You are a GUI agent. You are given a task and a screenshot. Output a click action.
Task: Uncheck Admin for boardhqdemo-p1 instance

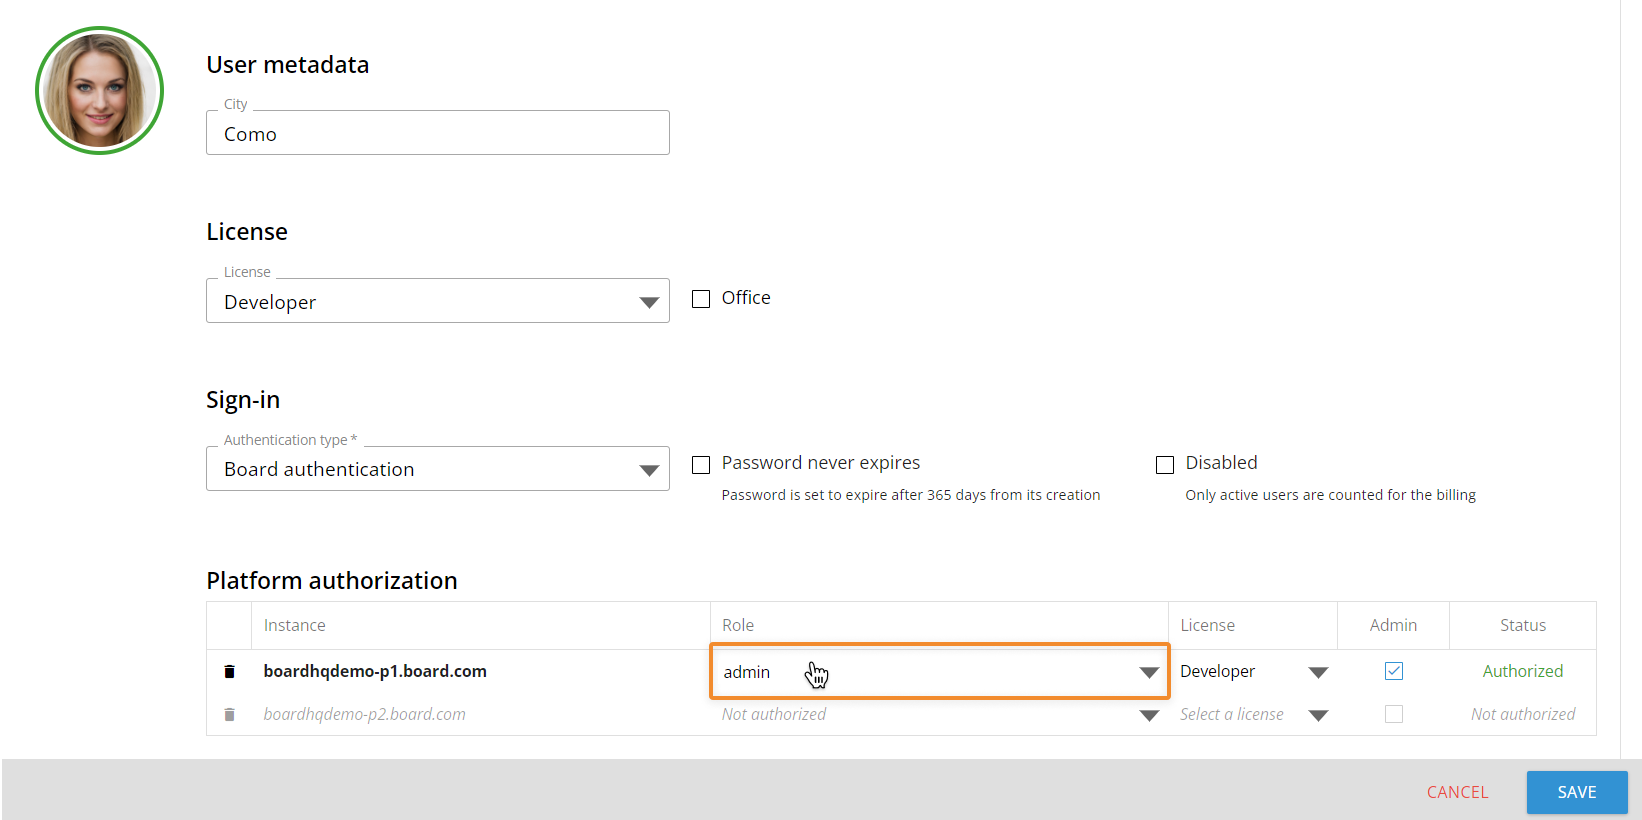point(1393,671)
